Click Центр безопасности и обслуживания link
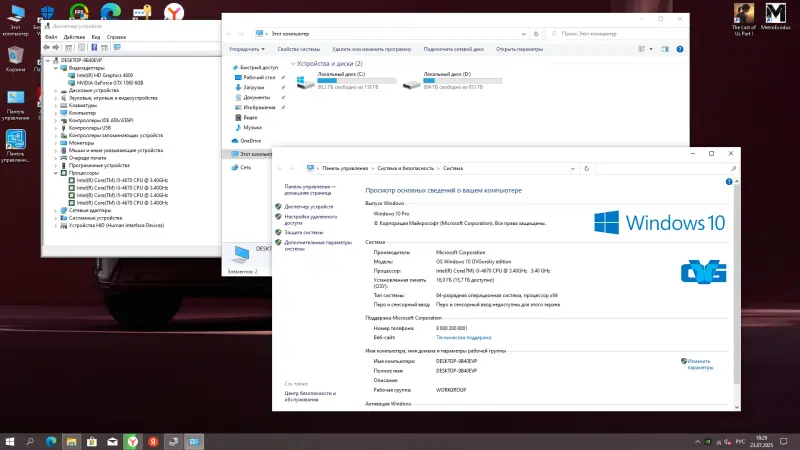The width and height of the screenshot is (800, 450). tap(310, 396)
